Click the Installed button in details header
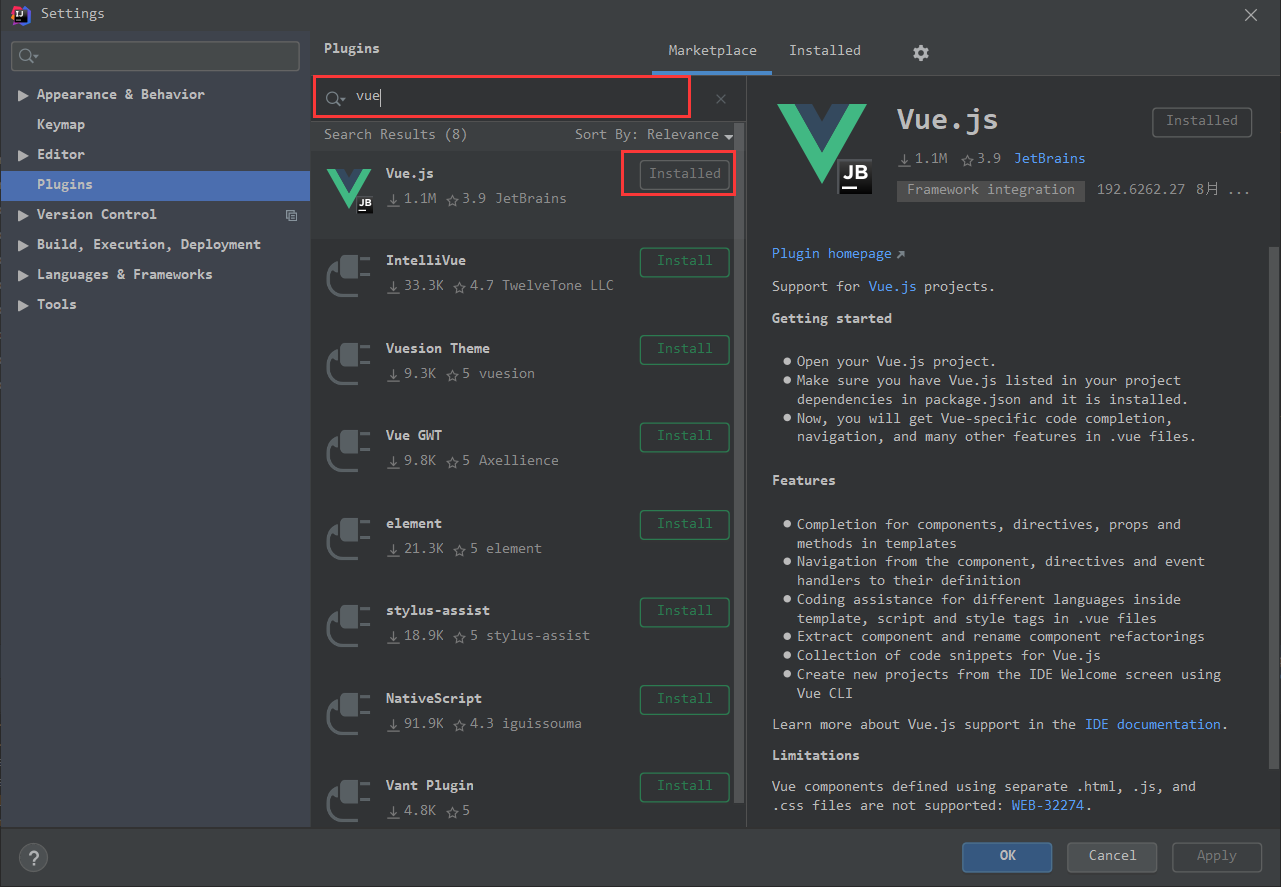This screenshot has height=887, width=1281. point(1202,121)
